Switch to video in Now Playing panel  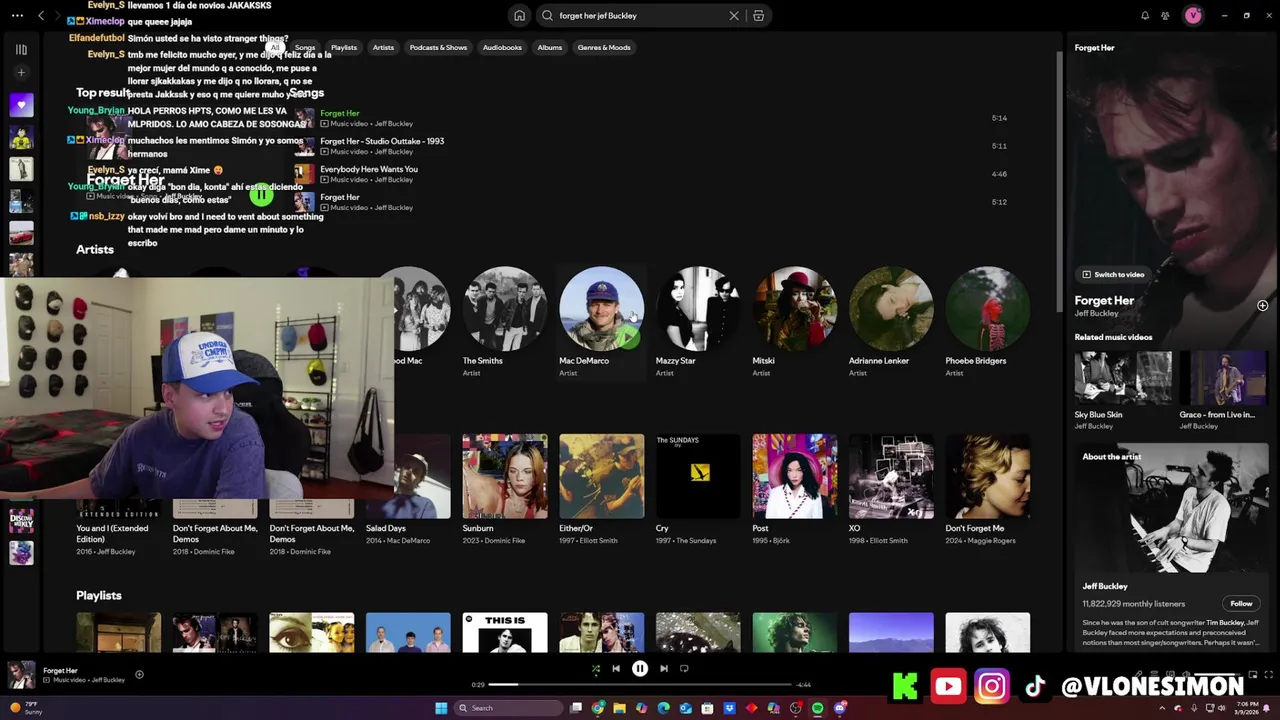click(x=1113, y=274)
